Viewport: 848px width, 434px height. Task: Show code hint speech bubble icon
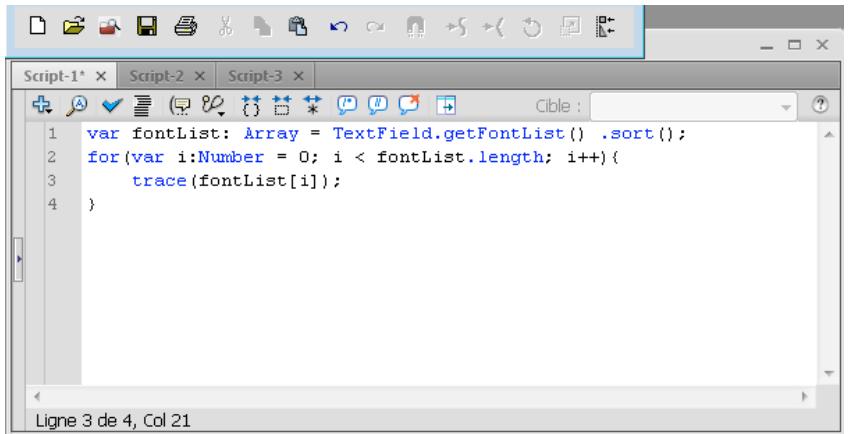coord(180,106)
